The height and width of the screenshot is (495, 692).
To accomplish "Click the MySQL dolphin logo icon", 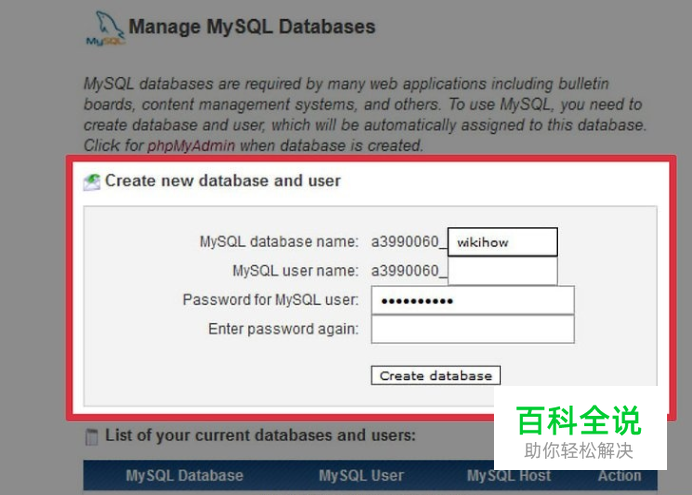I will pyautogui.click(x=106, y=29).
